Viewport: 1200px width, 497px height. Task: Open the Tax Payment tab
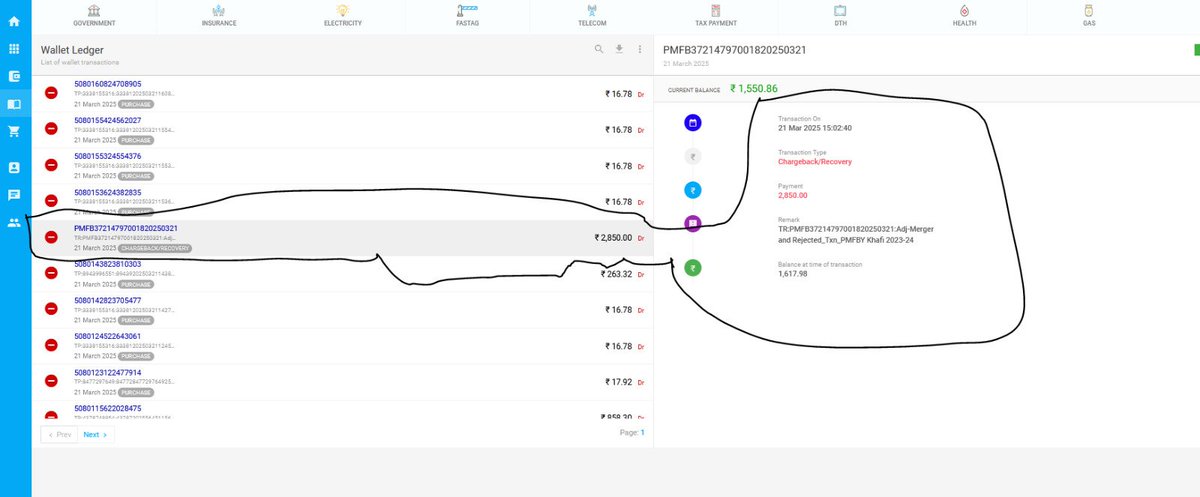click(715, 15)
